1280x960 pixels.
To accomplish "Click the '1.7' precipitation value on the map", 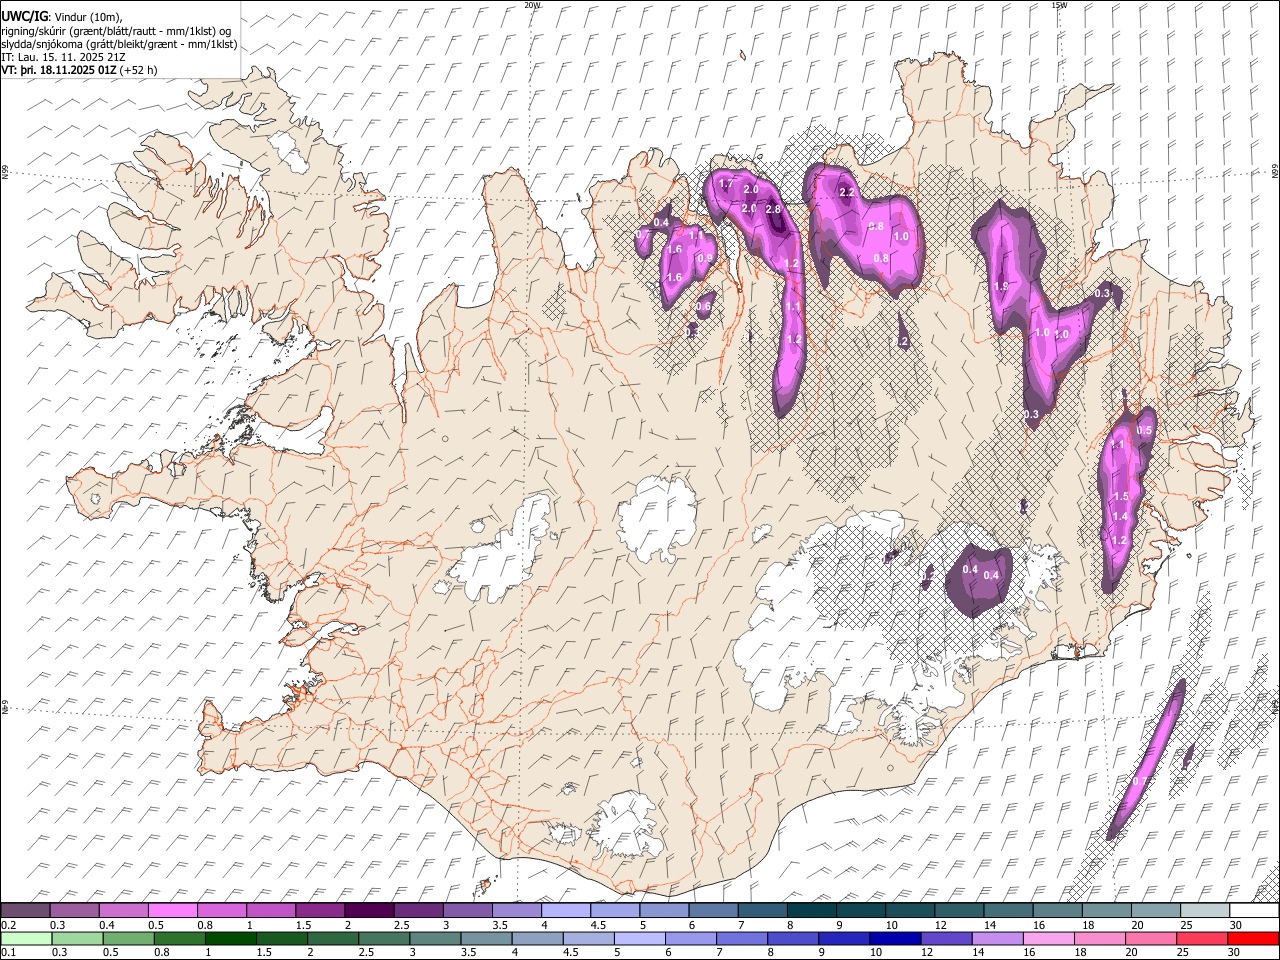I will pyautogui.click(x=727, y=184).
